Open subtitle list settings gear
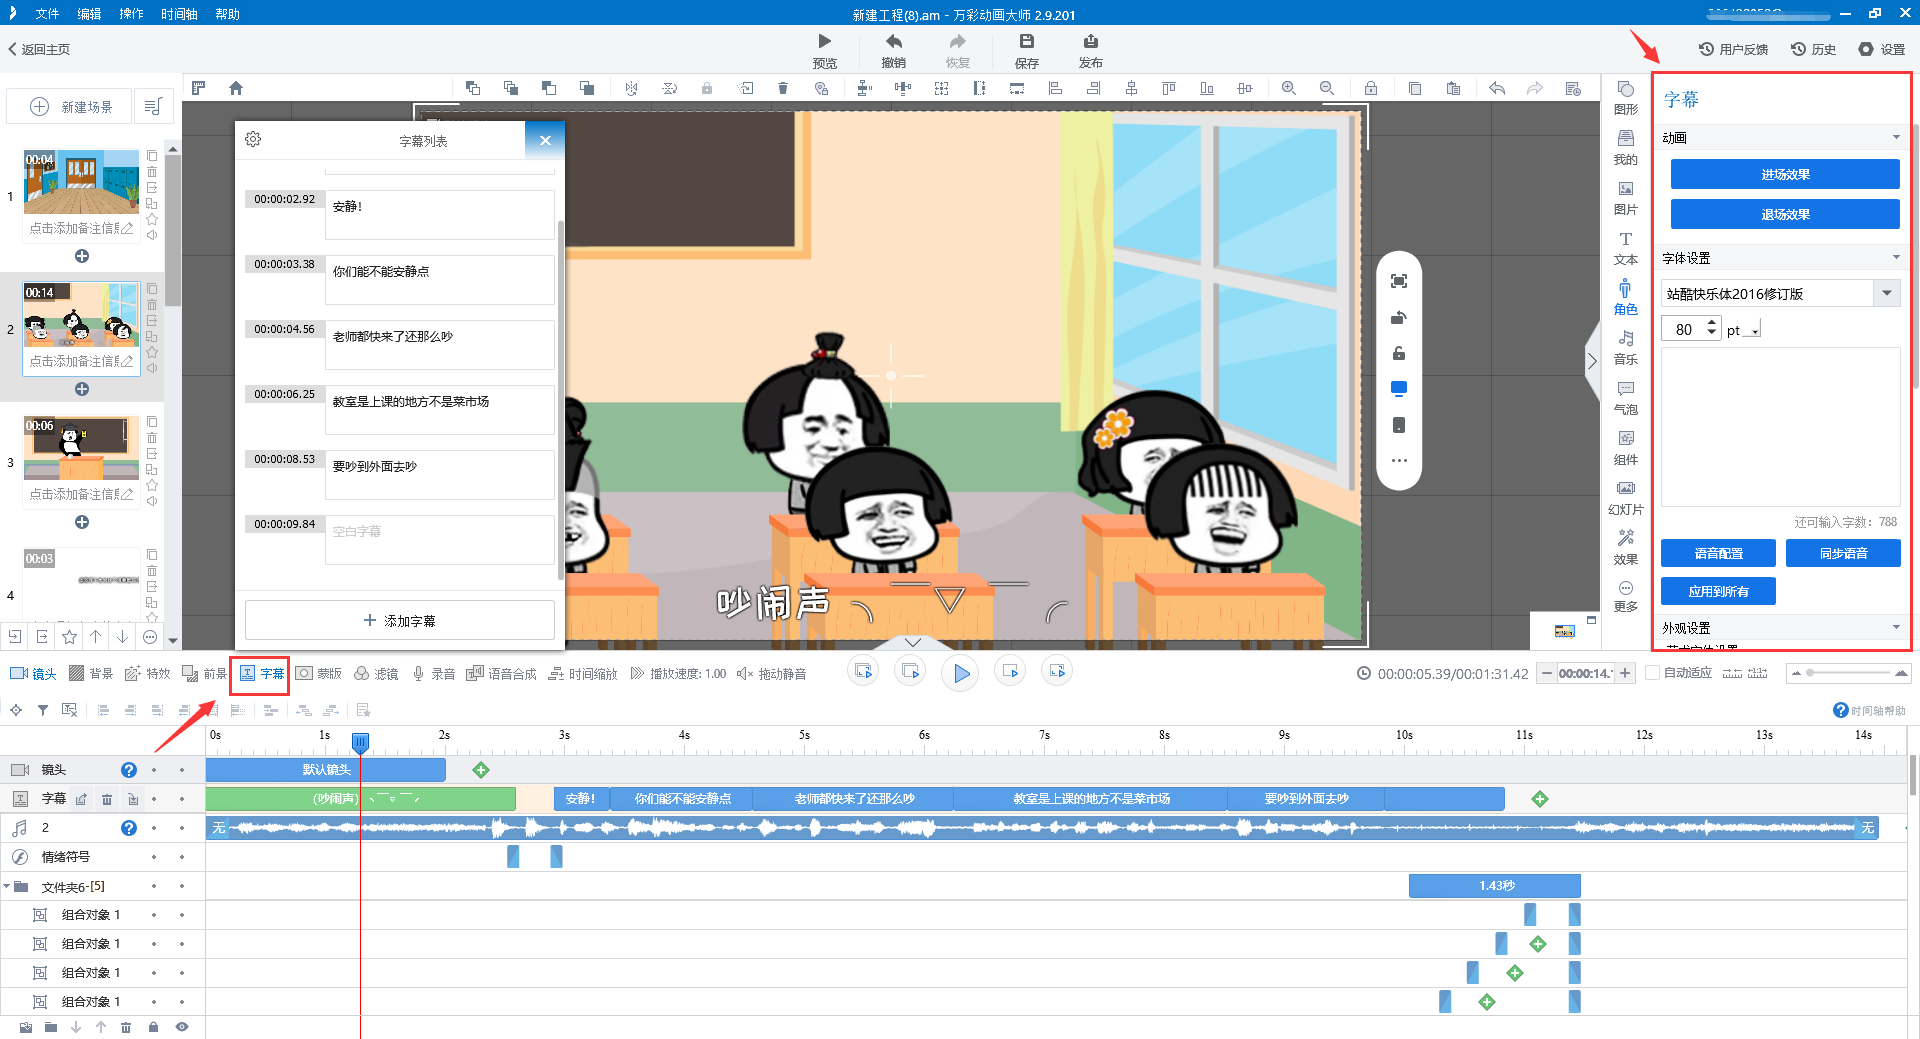Image resolution: width=1920 pixels, height=1039 pixels. (x=253, y=139)
